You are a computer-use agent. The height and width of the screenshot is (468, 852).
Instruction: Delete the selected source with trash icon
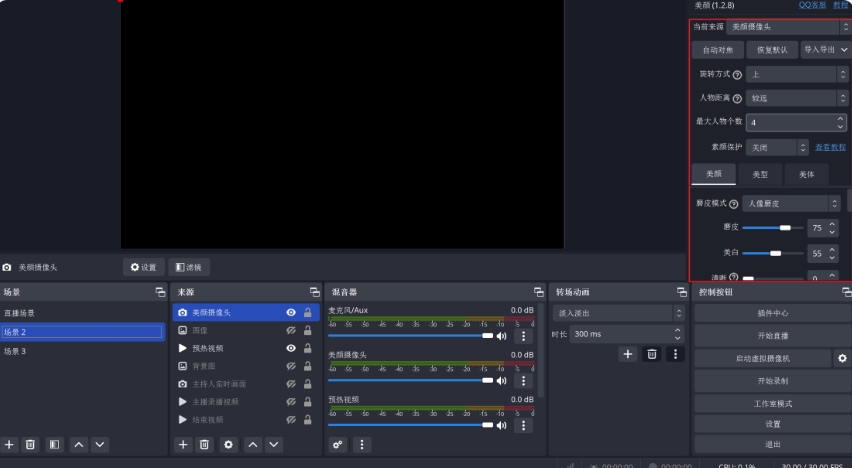(x=205, y=444)
